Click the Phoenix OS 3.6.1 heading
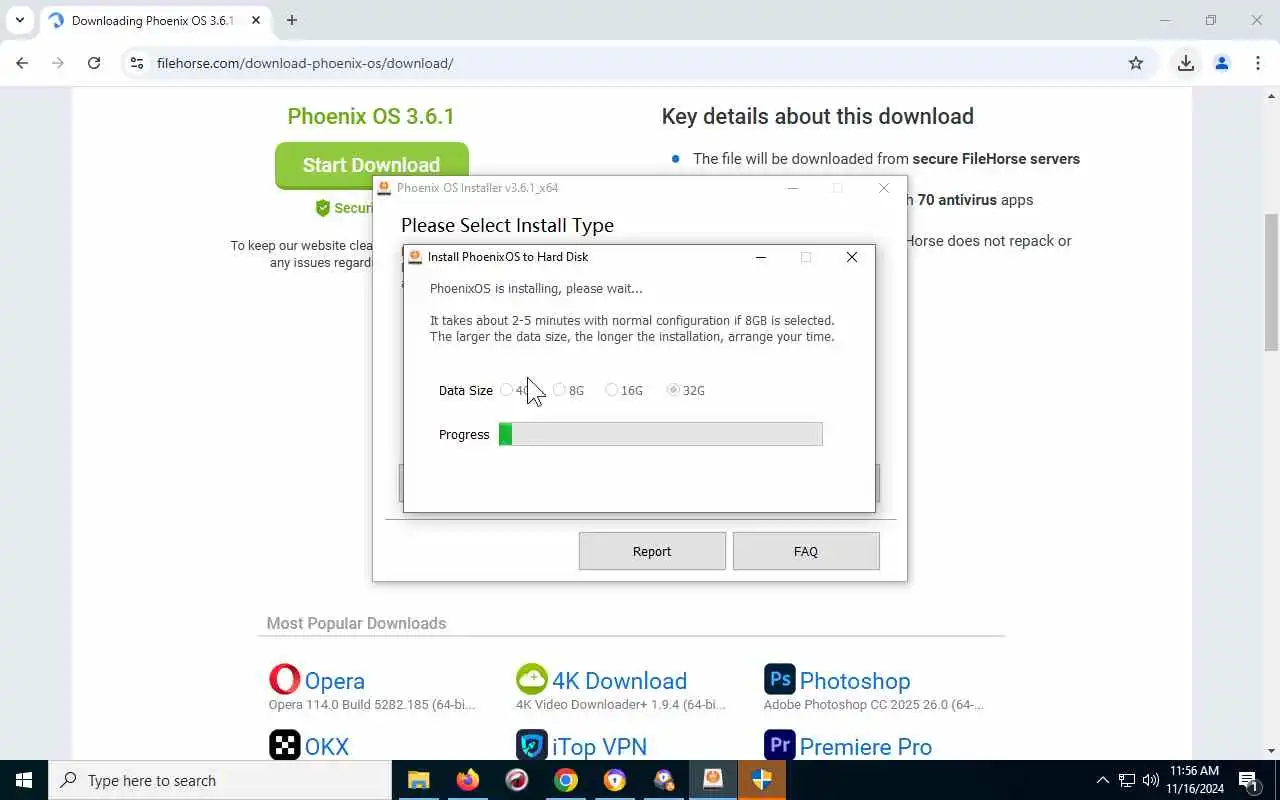Screen dimensions: 1280x800 click(x=371, y=116)
